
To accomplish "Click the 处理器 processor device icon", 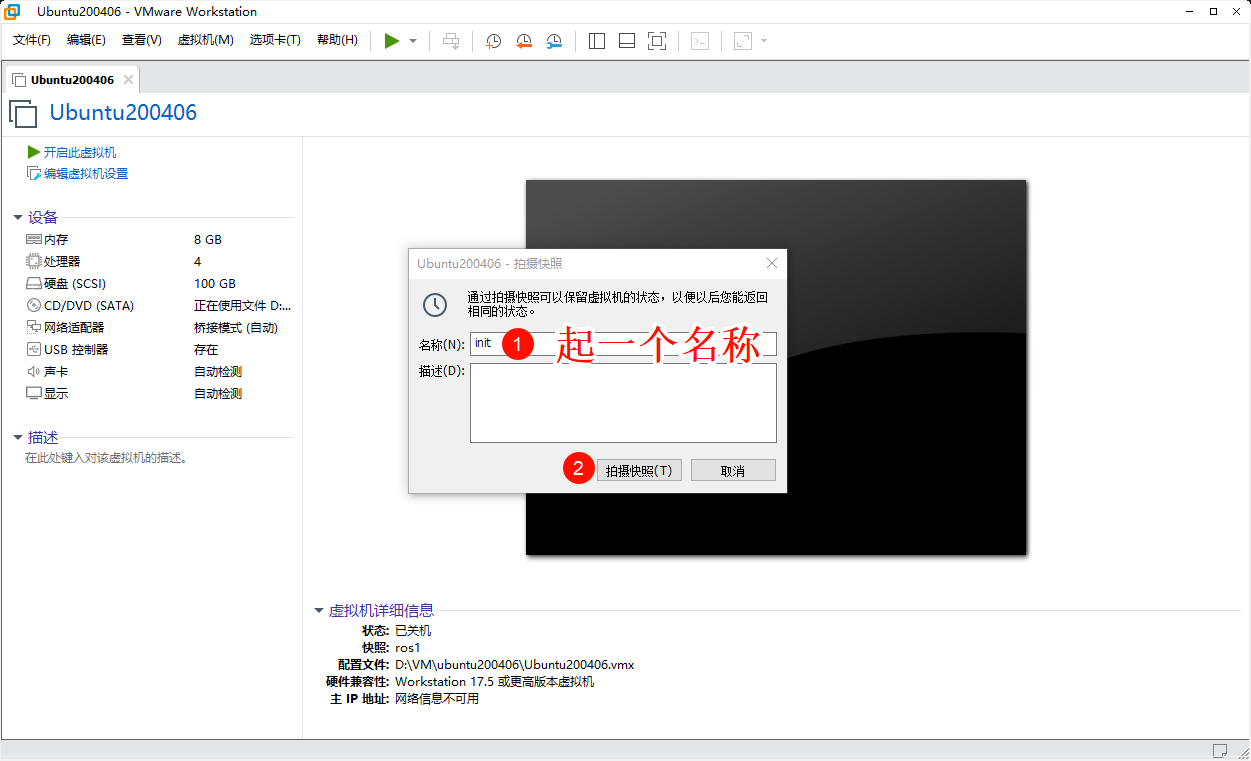I will (x=34, y=262).
